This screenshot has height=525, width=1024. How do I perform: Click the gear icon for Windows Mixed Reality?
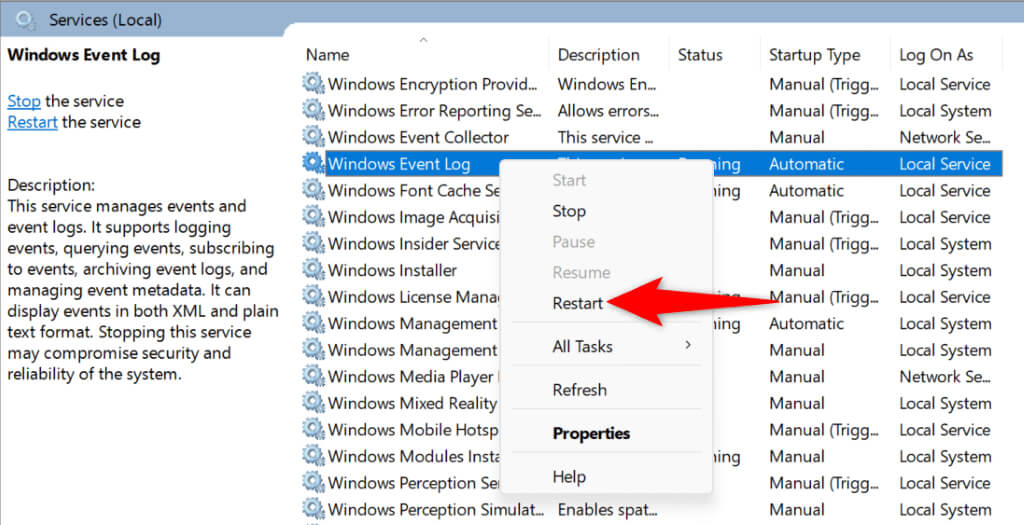313,403
